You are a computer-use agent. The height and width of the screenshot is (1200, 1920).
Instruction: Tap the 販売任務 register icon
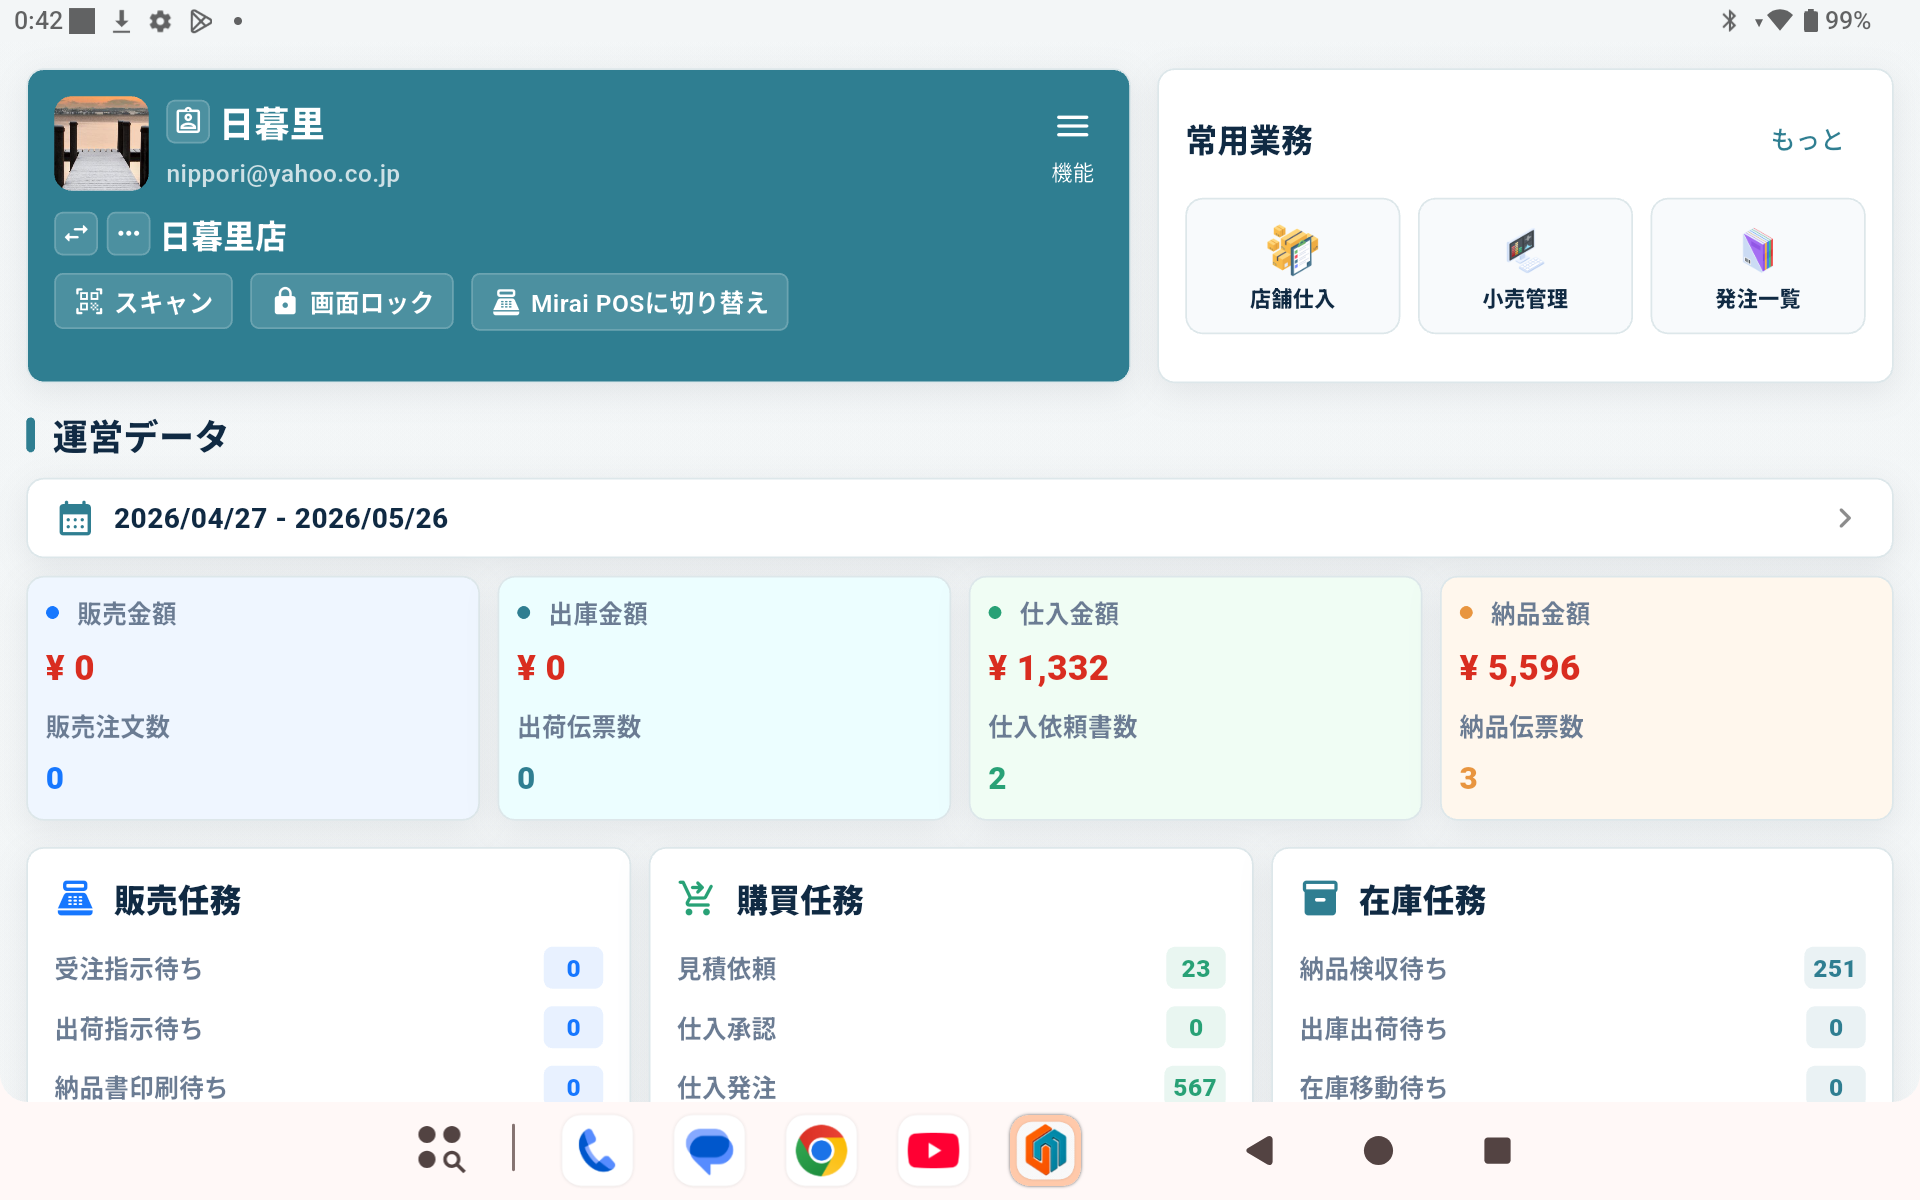point(75,898)
